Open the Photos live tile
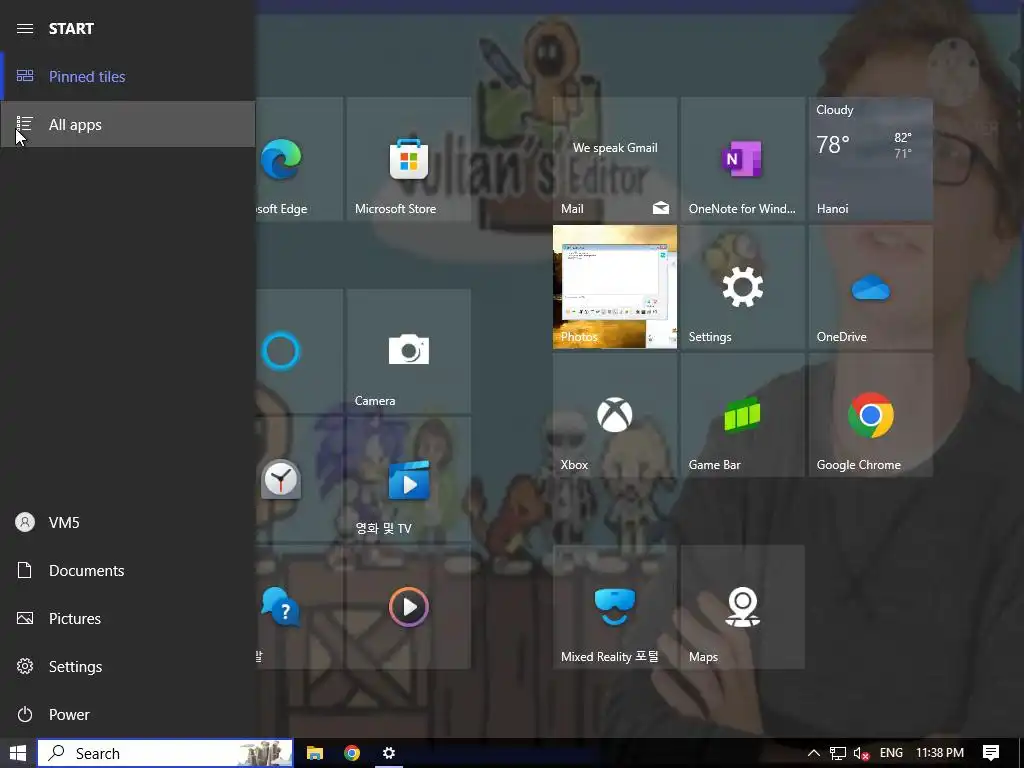Viewport: 1024px width, 768px height. 615,287
